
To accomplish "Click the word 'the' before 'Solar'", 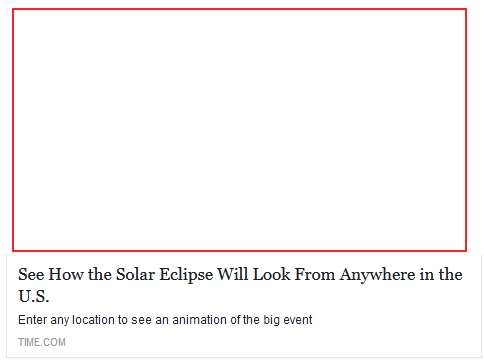I will (x=100, y=275).
